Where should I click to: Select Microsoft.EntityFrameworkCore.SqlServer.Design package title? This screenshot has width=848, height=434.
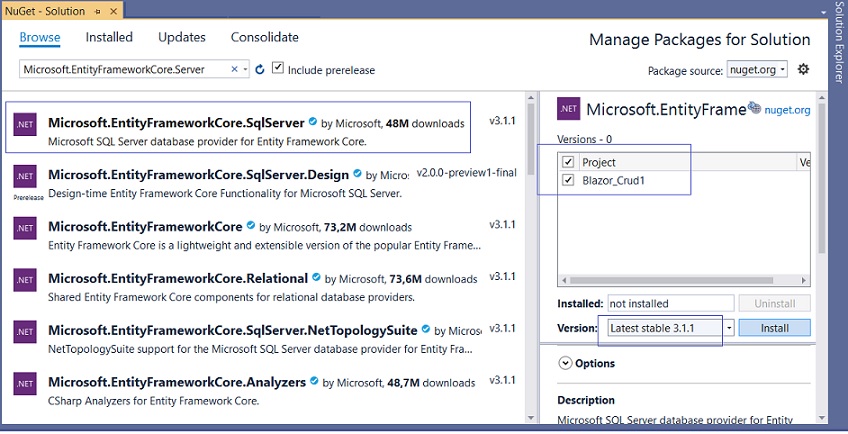point(198,175)
